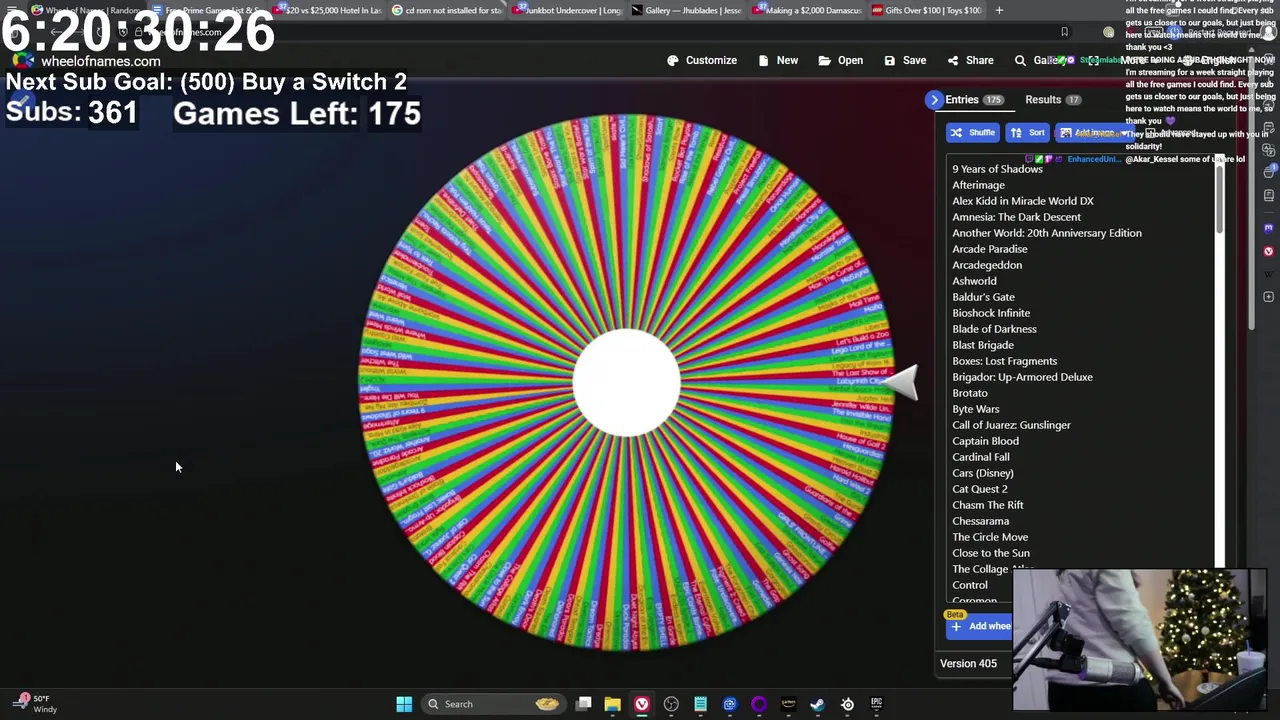Open the 'Junkbot Undercover' browser tab
This screenshot has width=1280, height=720.
(x=567, y=10)
